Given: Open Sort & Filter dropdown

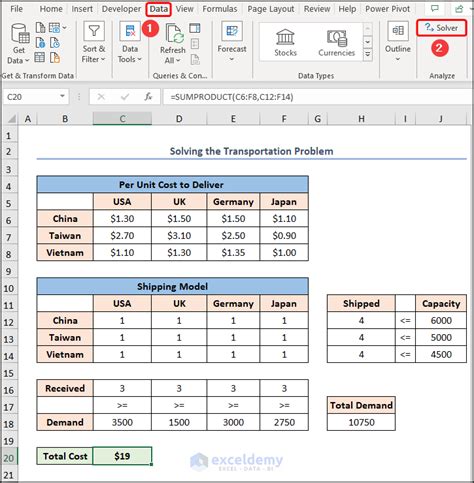Looking at the screenshot, I should point(94,54).
